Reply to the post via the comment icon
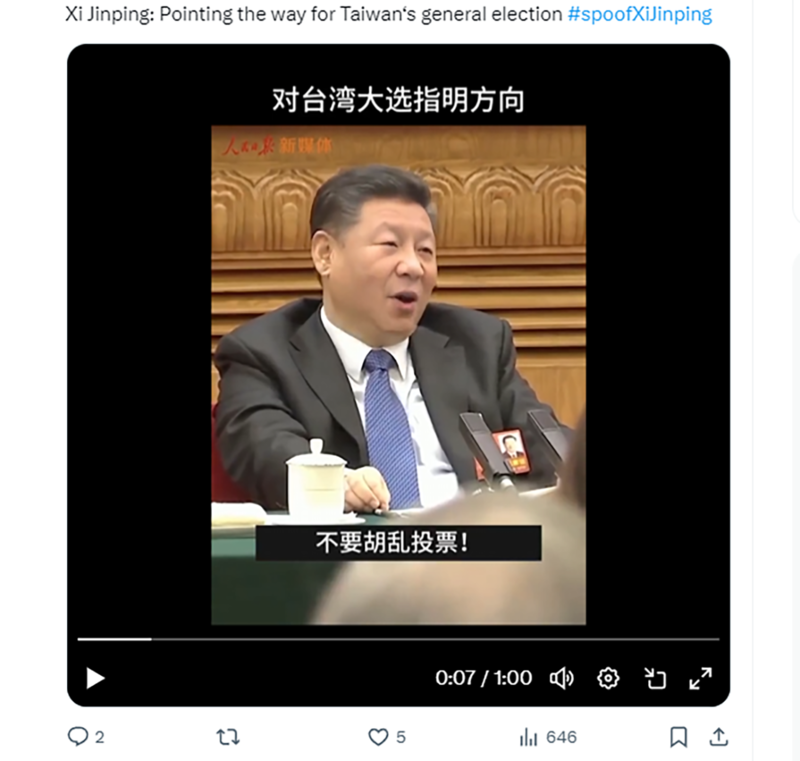This screenshot has height=761, width=800. 78,737
